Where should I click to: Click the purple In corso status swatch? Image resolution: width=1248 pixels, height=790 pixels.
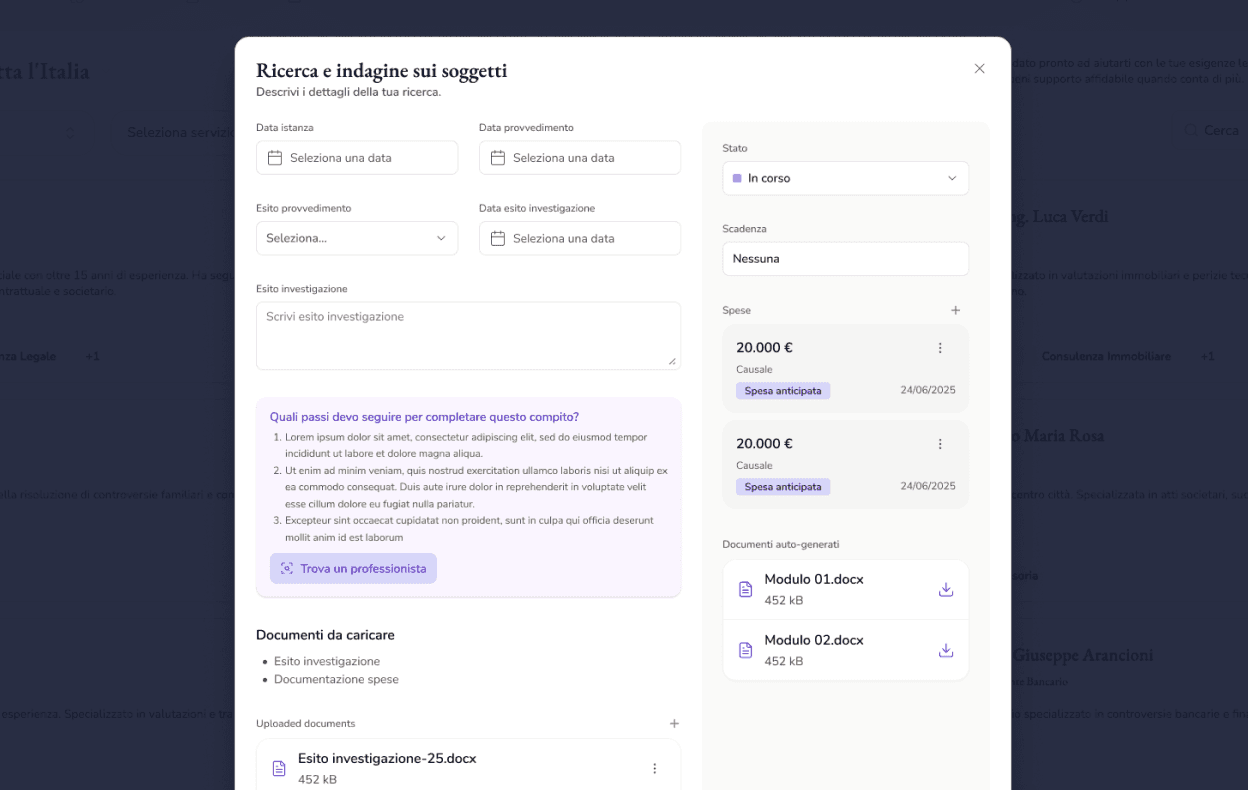pos(737,178)
